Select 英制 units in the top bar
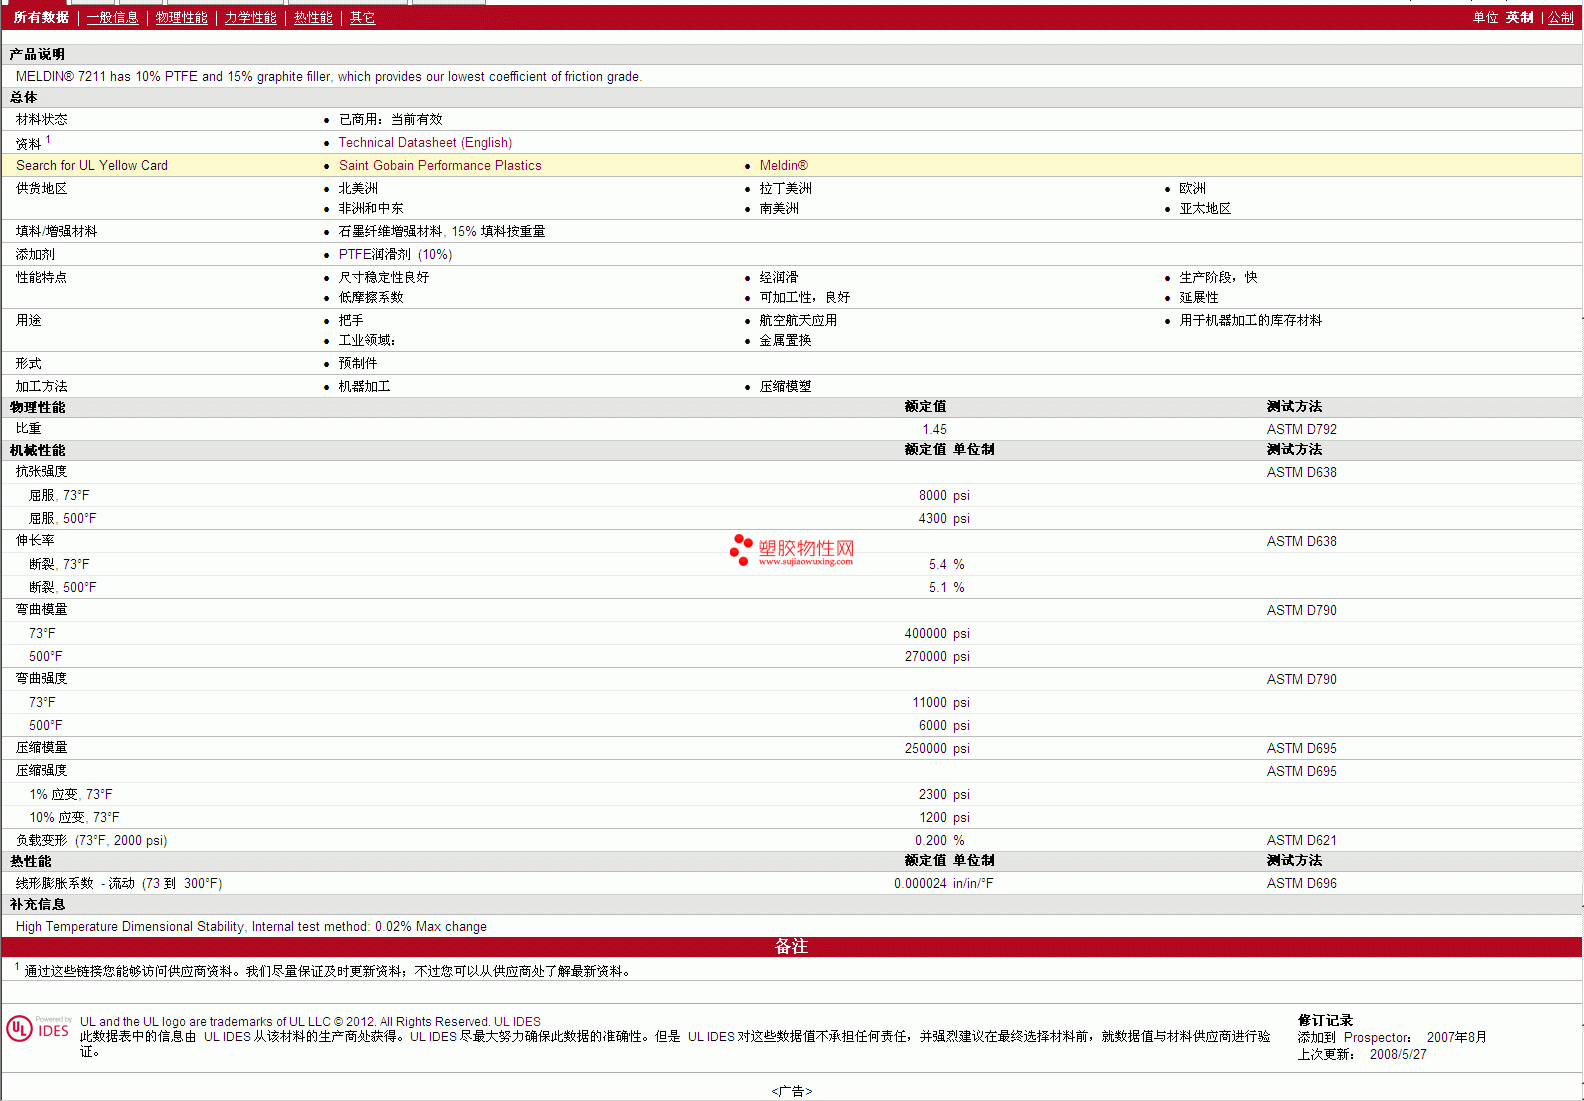The width and height of the screenshot is (1584, 1101). point(1520,18)
